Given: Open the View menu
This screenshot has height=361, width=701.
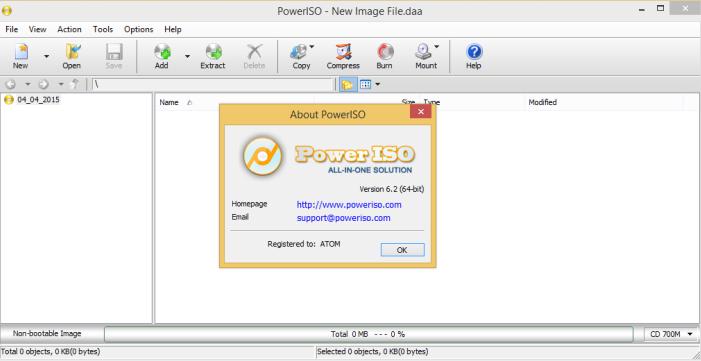Looking at the screenshot, I should pos(38,30).
